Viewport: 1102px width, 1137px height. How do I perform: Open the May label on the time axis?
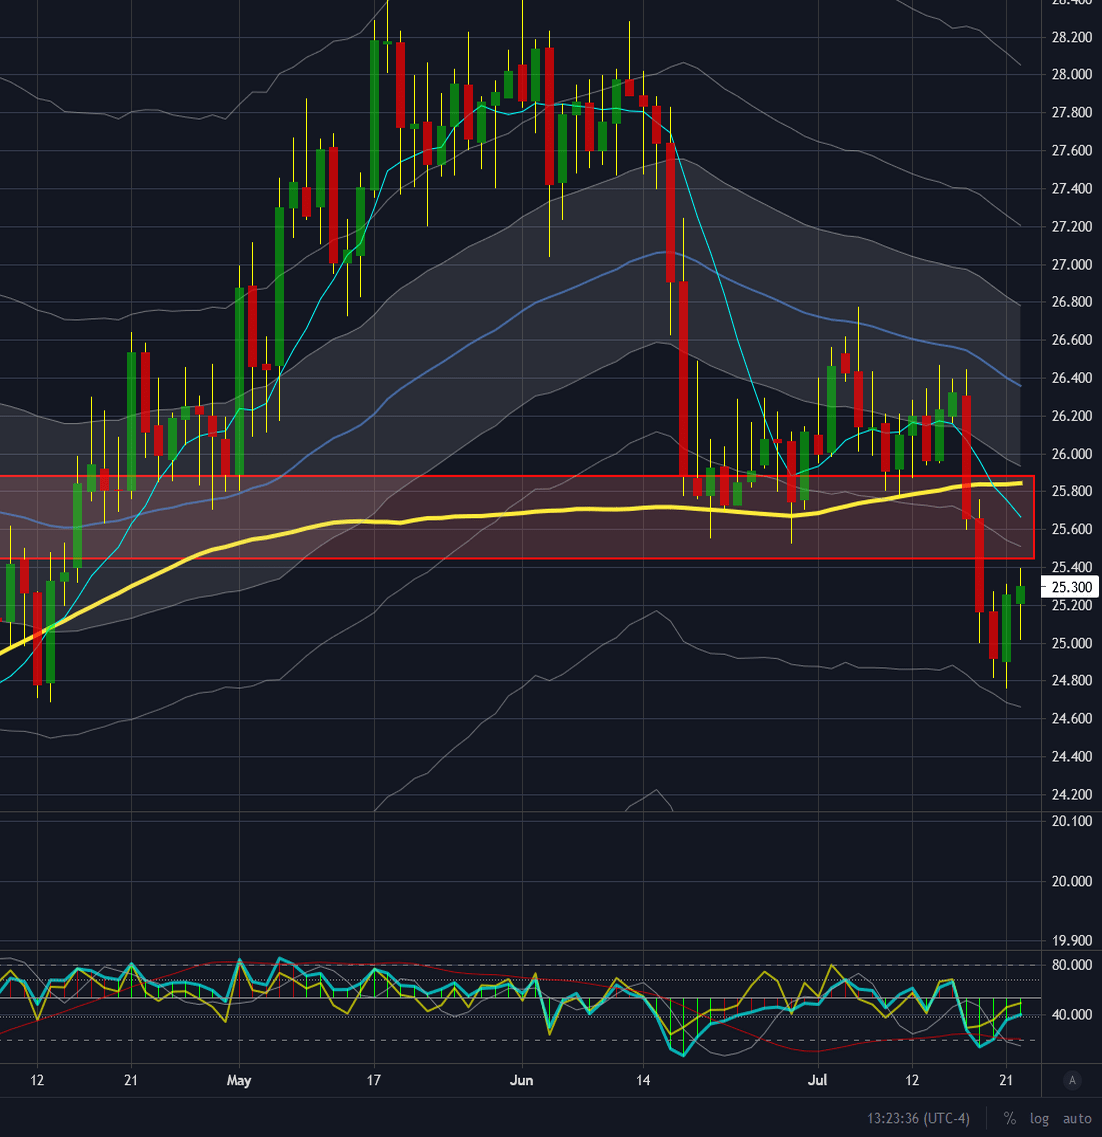(239, 1080)
